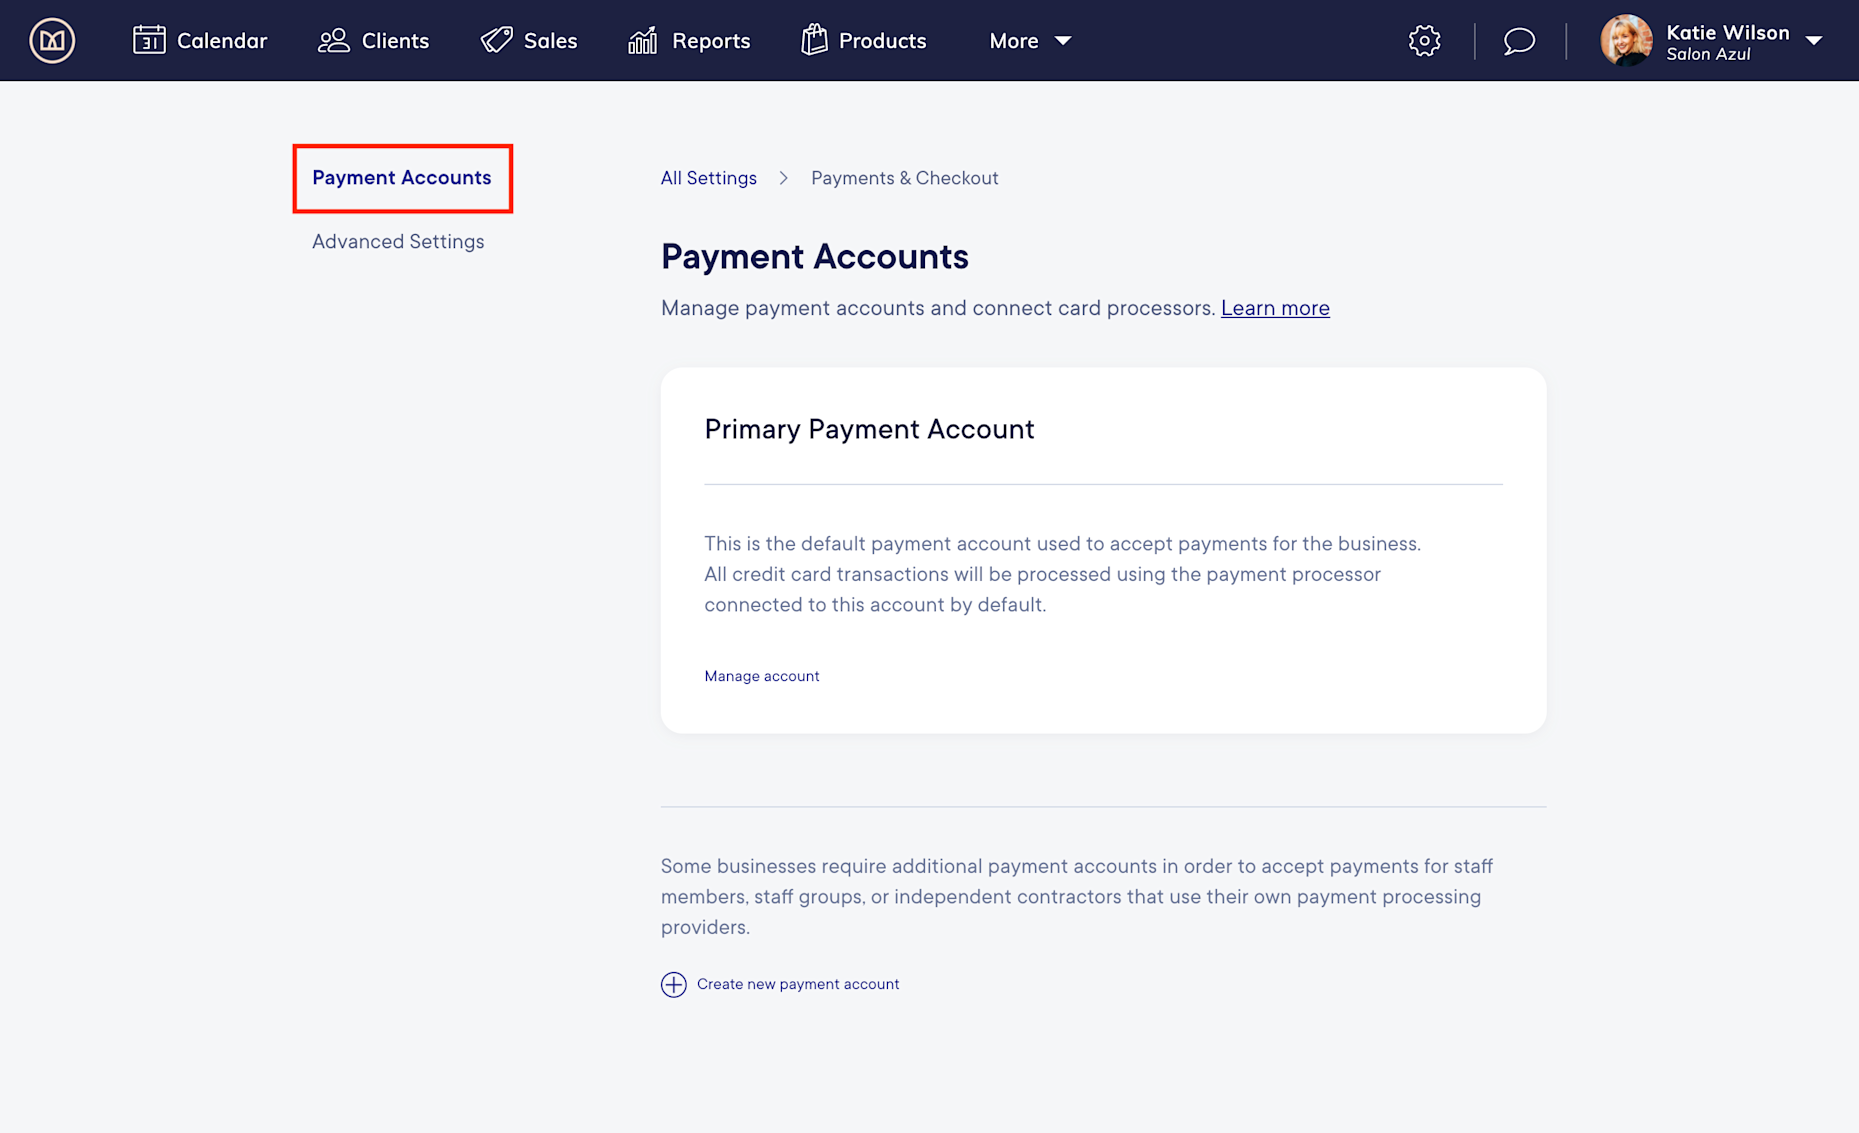Open Payments & Checkout breadcrumb
Viewport: 1859px width, 1133px height.
[904, 177]
